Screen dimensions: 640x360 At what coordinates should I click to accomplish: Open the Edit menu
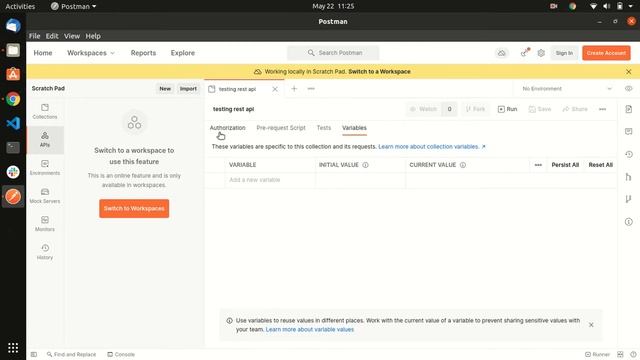[x=52, y=36]
